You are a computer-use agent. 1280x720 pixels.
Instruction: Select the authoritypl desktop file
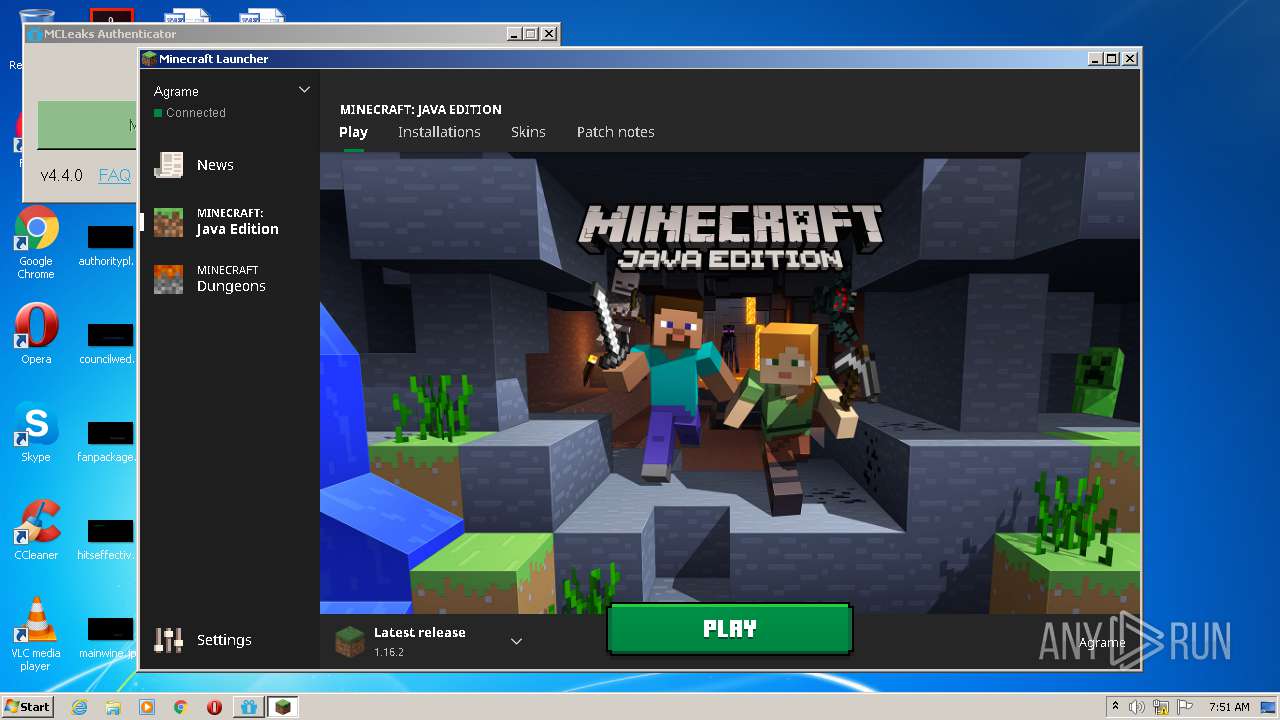pyautogui.click(x=109, y=247)
